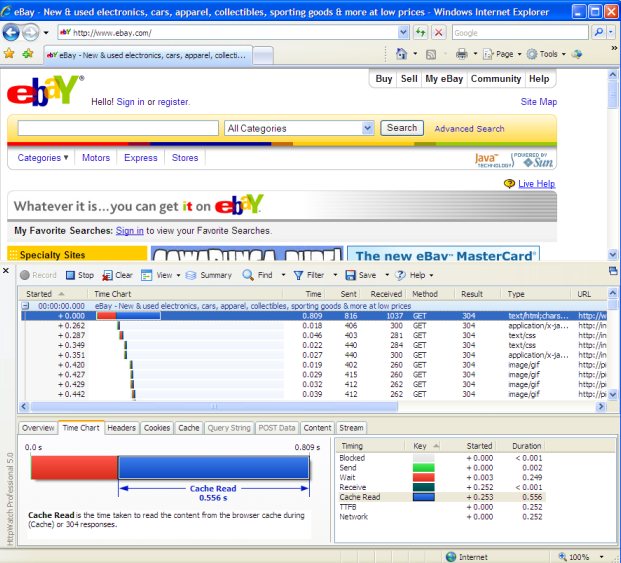Click the Google search box
The image size is (621, 563).
pyautogui.click(x=520, y=32)
